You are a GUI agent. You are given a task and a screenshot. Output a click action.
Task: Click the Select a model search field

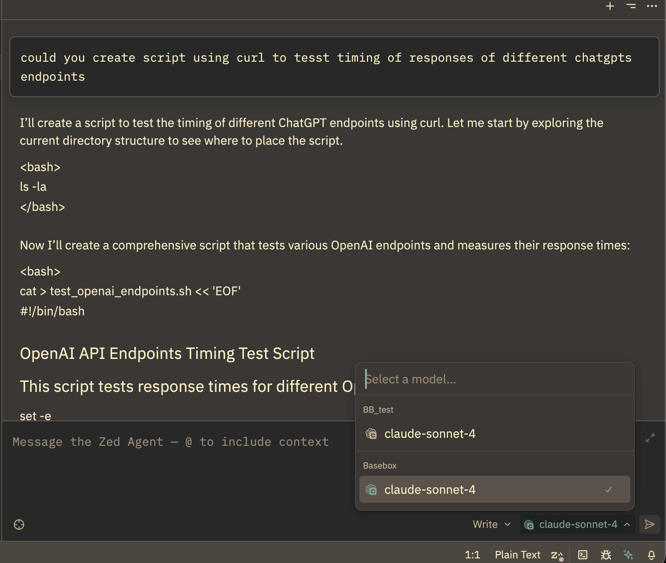[x=494, y=379]
